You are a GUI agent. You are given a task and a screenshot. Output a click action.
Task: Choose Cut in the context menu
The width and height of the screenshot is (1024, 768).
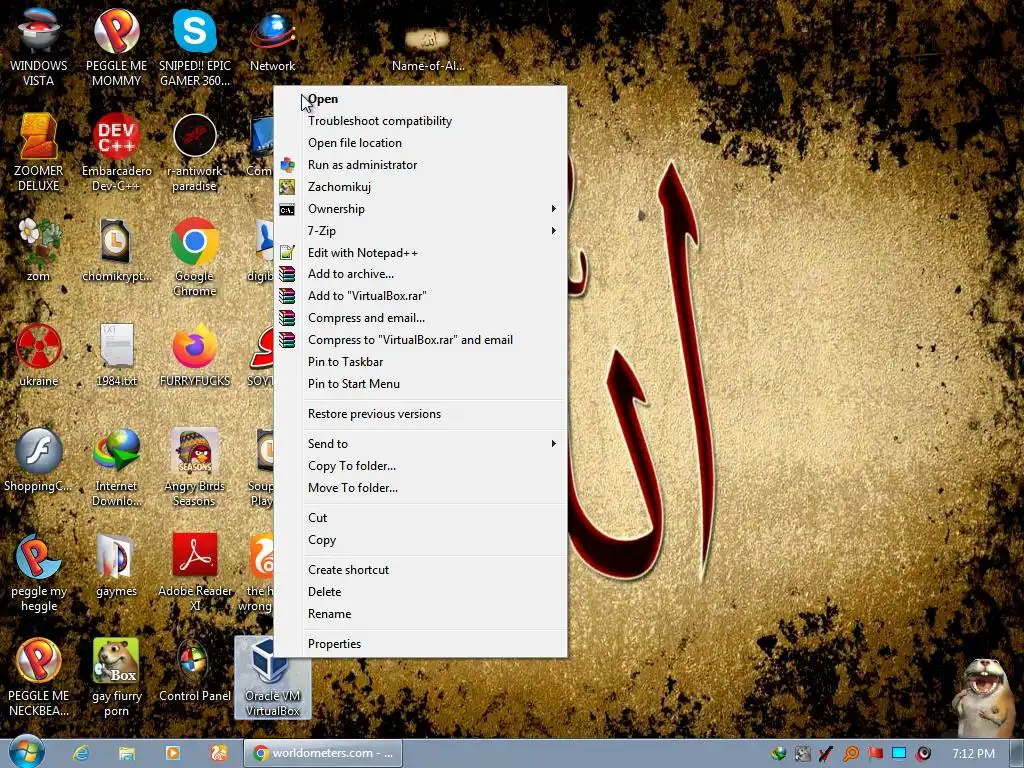421,518
